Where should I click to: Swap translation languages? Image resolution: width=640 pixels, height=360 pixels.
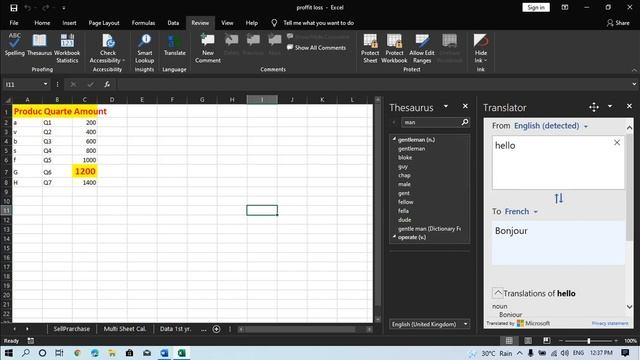[559, 198]
